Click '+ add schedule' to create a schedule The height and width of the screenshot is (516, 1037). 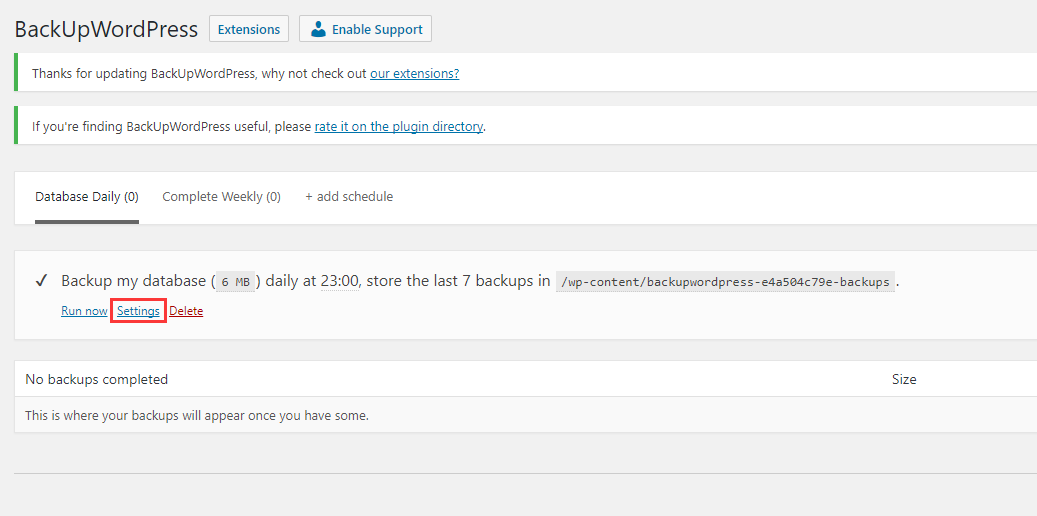point(349,197)
